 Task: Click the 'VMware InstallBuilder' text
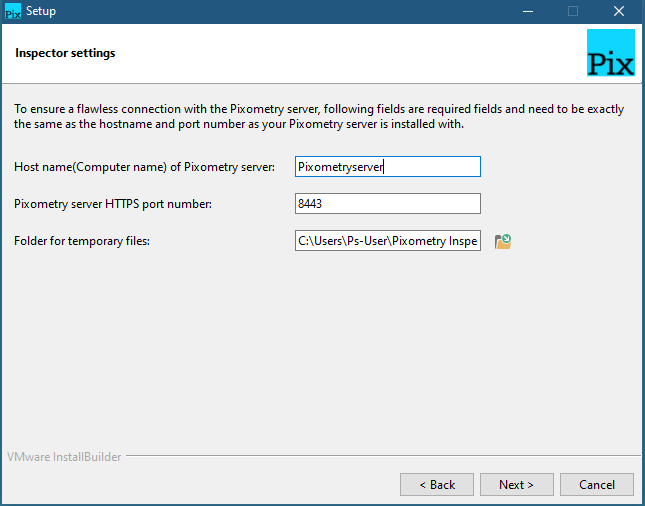[64, 457]
